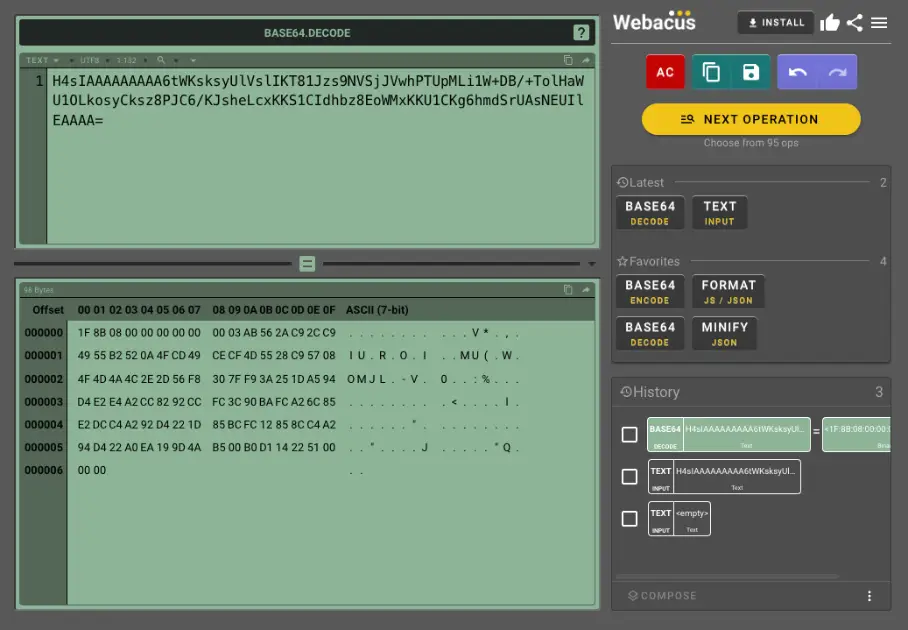This screenshot has width=908, height=630.
Task: Open the TEXT input type dropdown
Action: pos(43,60)
